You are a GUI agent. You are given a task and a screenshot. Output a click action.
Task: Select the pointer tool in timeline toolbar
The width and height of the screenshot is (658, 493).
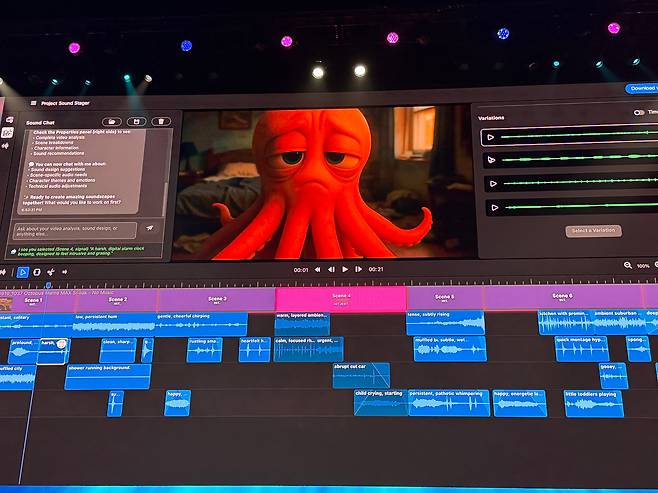click(22, 272)
